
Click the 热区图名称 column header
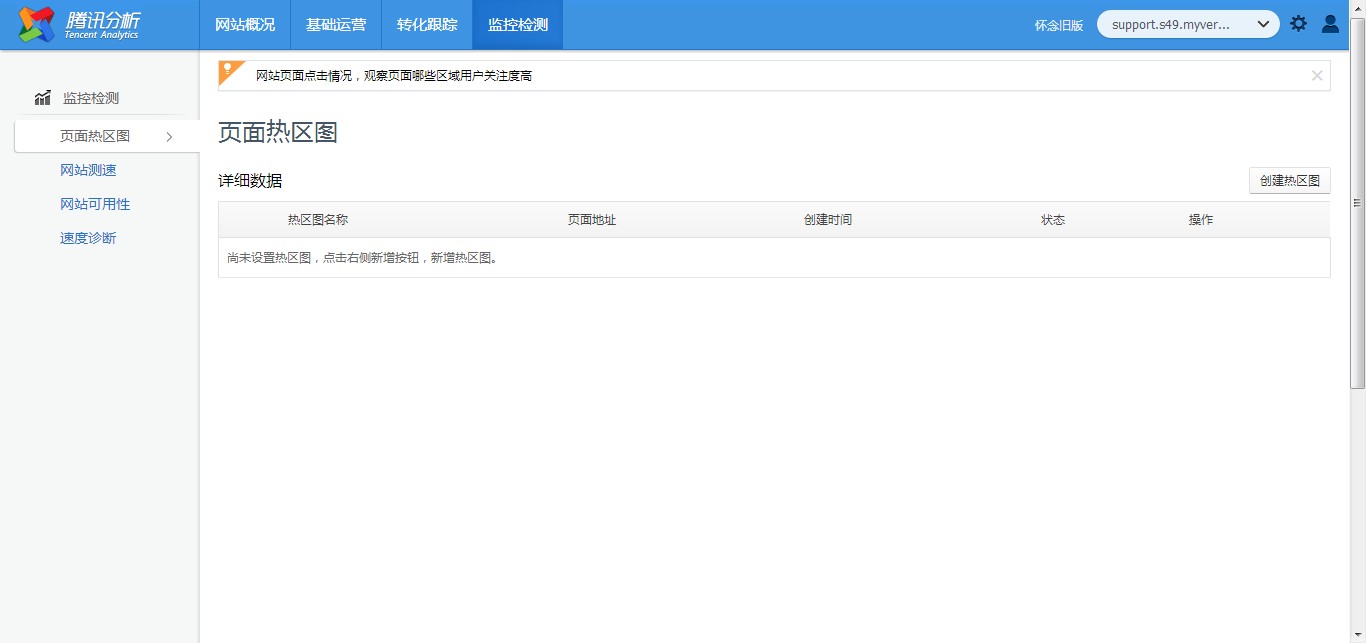pyautogui.click(x=318, y=220)
